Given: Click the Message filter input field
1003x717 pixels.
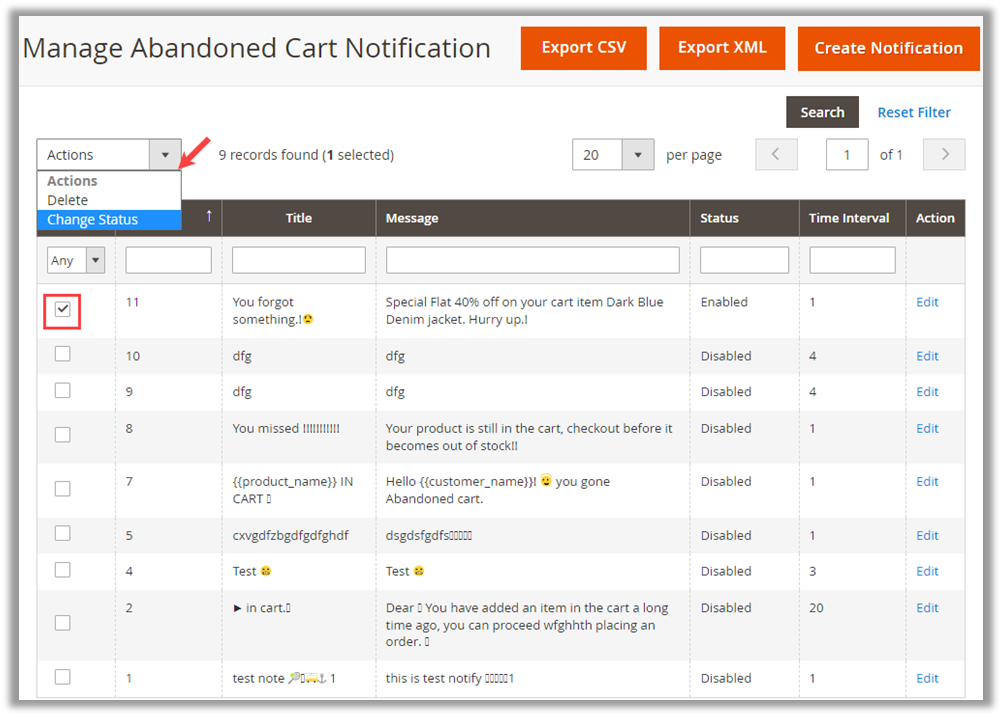Looking at the screenshot, I should (x=532, y=261).
